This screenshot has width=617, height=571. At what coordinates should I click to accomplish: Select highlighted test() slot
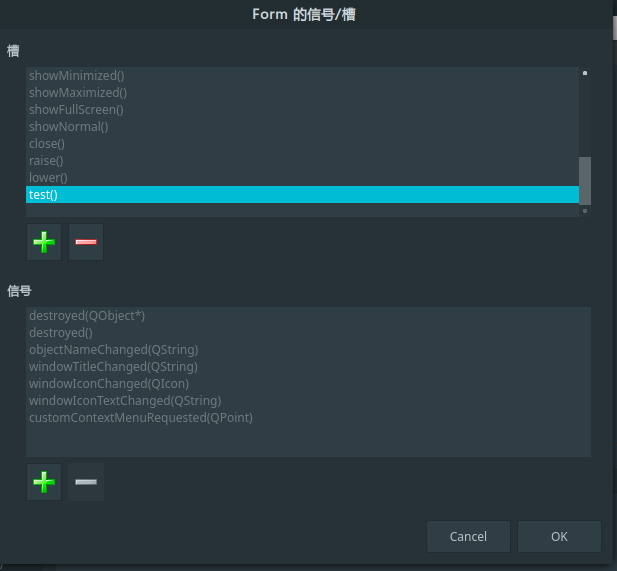tap(302, 194)
